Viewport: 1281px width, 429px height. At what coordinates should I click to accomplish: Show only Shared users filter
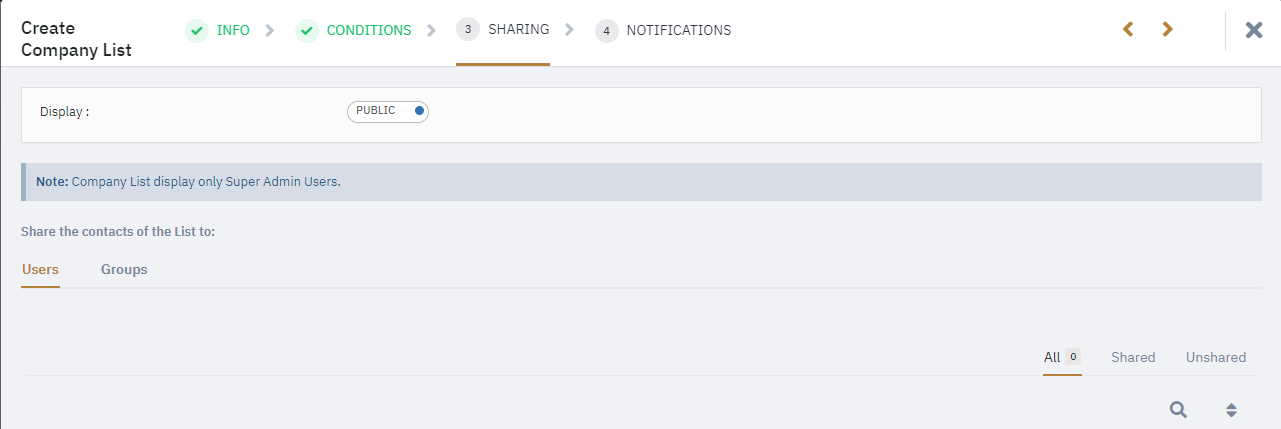[x=1133, y=357]
